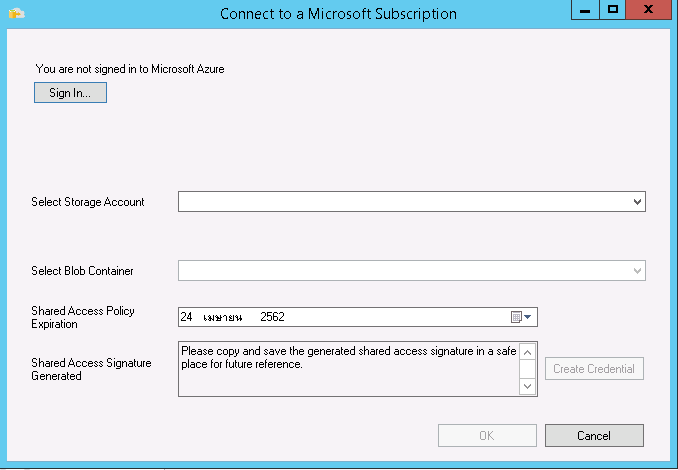The width and height of the screenshot is (678, 470).
Task: Maximize the Connect to Microsoft Subscription window
Action: [x=613, y=10]
